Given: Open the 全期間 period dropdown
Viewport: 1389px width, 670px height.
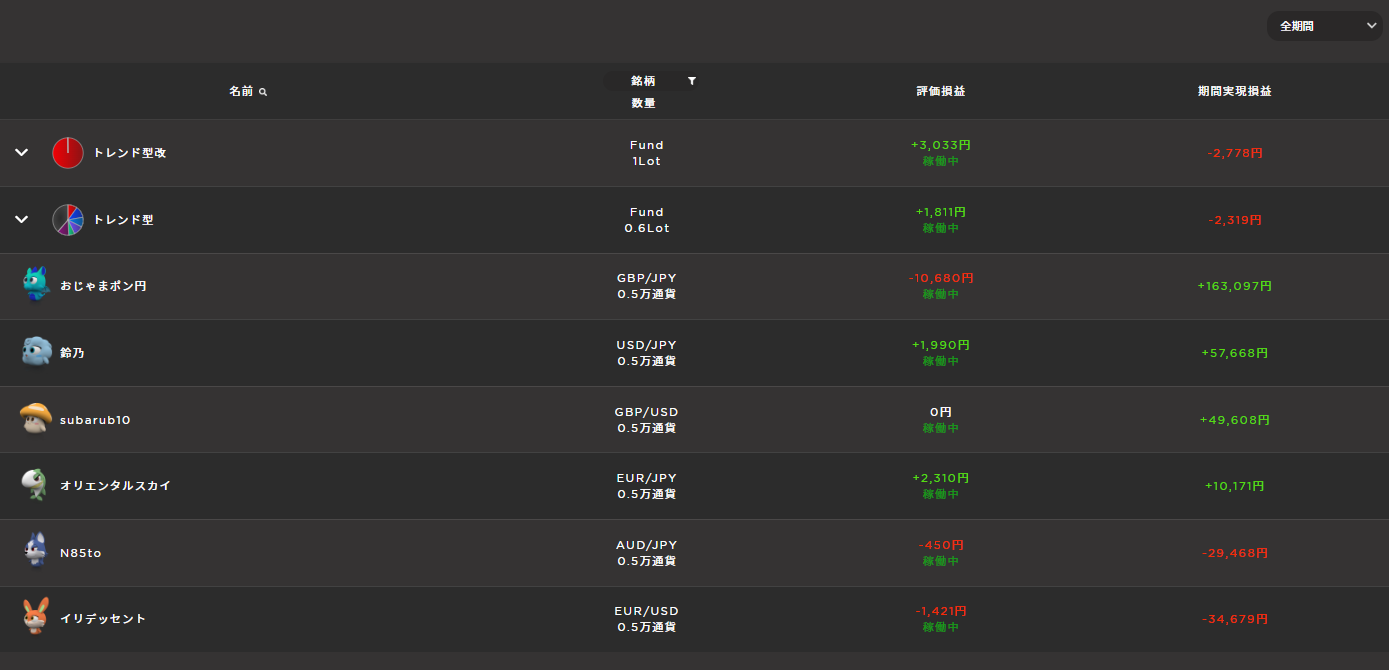Looking at the screenshot, I should [1324, 26].
